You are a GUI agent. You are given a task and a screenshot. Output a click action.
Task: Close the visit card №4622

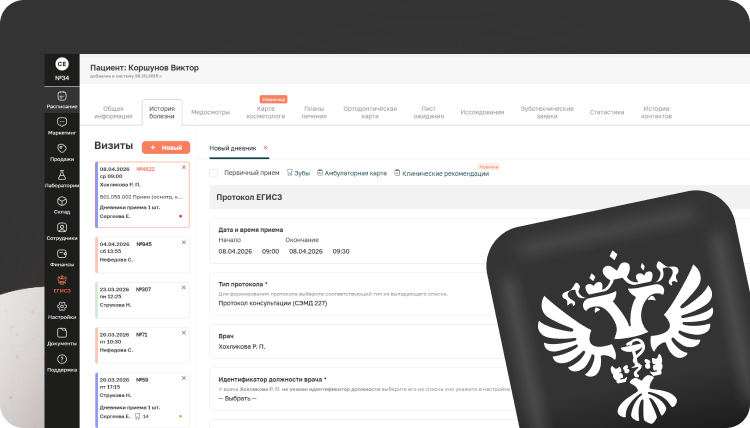[184, 167]
